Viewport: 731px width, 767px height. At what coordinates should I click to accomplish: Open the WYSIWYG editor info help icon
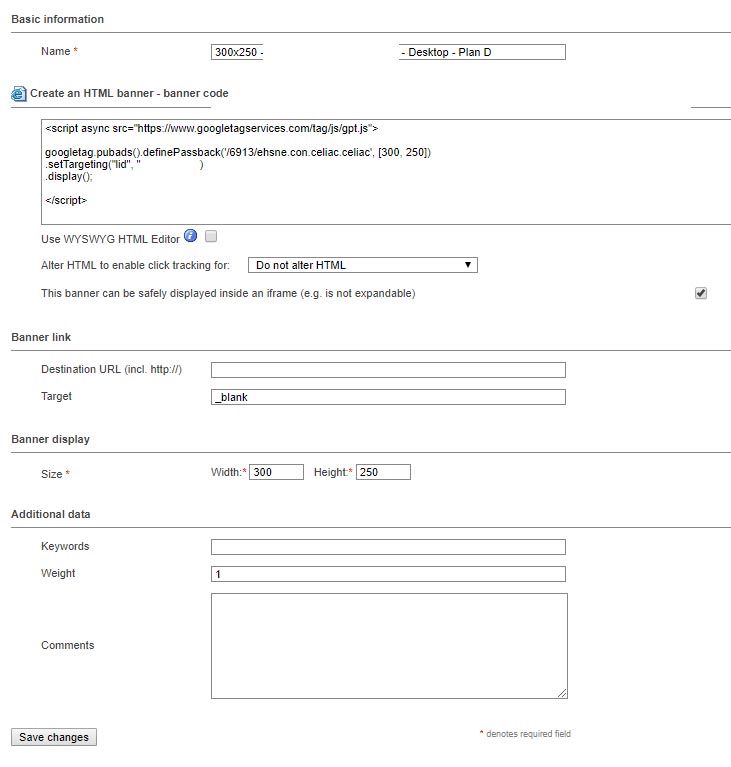point(190,236)
